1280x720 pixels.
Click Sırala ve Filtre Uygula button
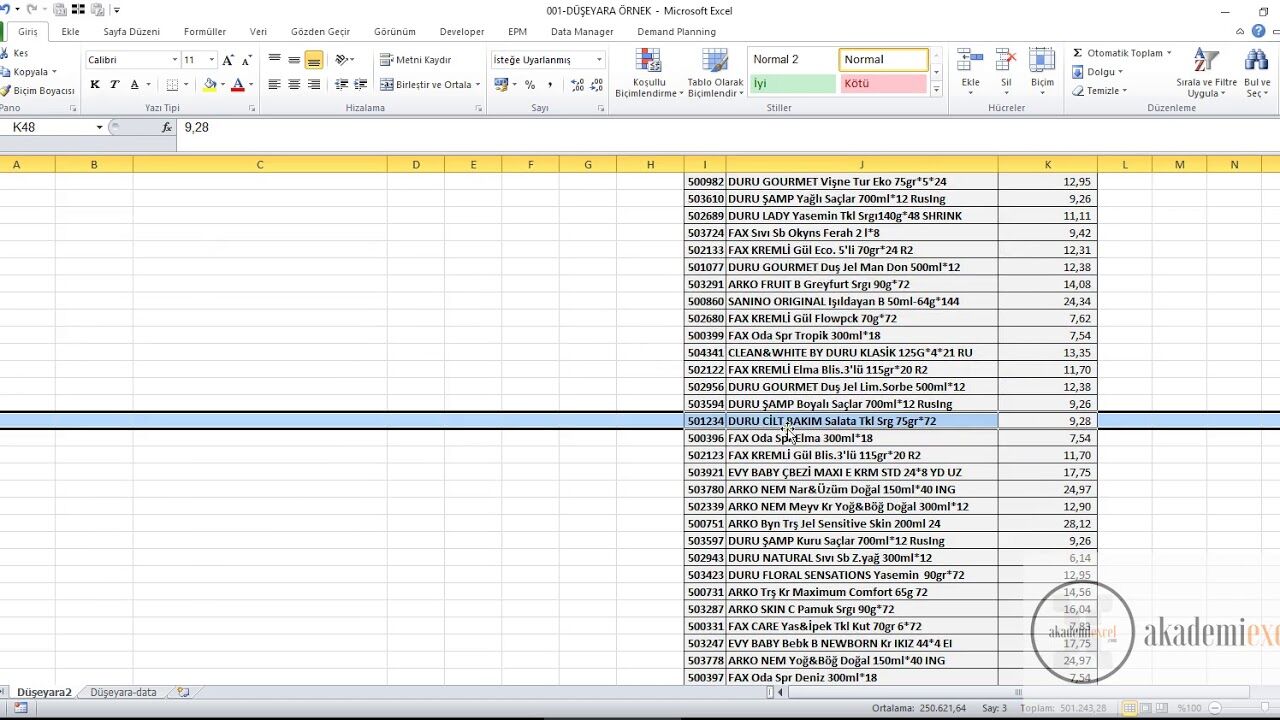[x=1206, y=74]
